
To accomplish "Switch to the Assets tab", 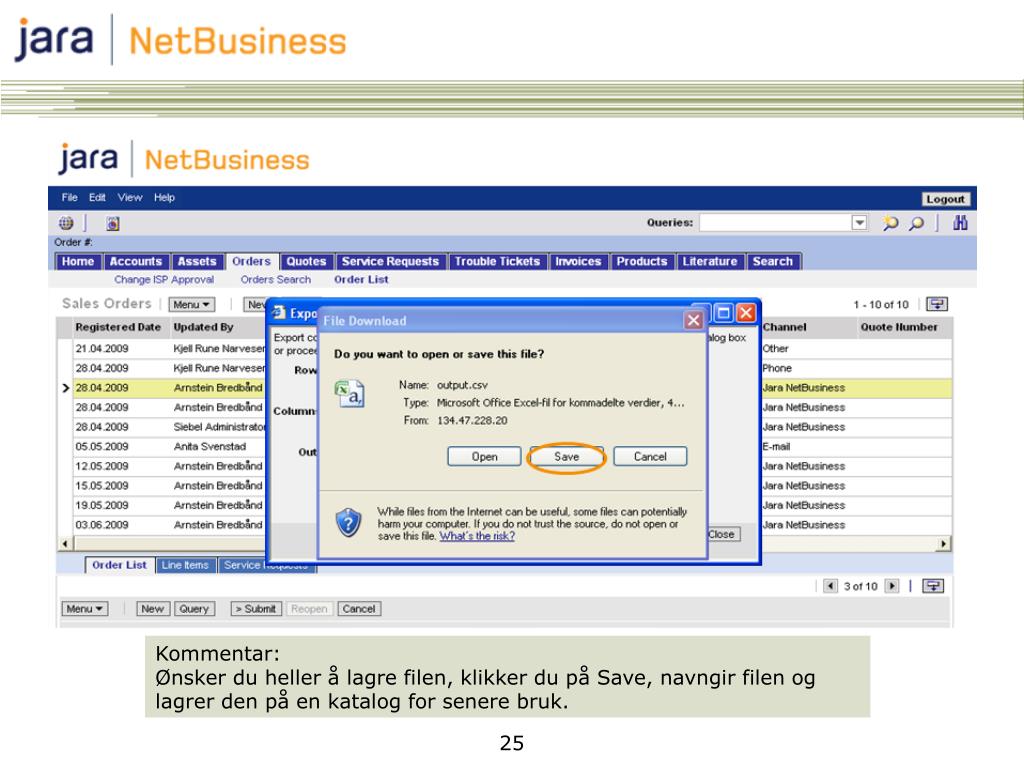I will click(197, 261).
